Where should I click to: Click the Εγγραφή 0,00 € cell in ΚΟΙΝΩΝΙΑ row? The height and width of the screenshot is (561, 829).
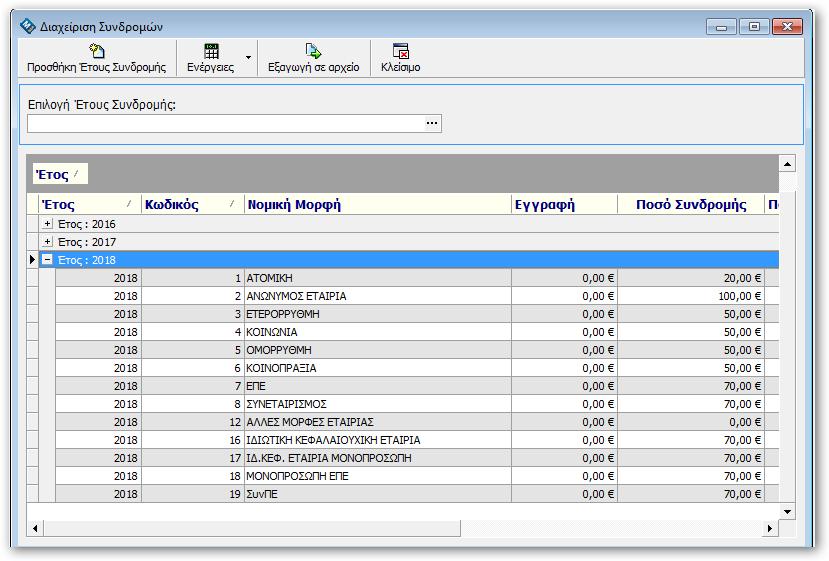[564, 332]
